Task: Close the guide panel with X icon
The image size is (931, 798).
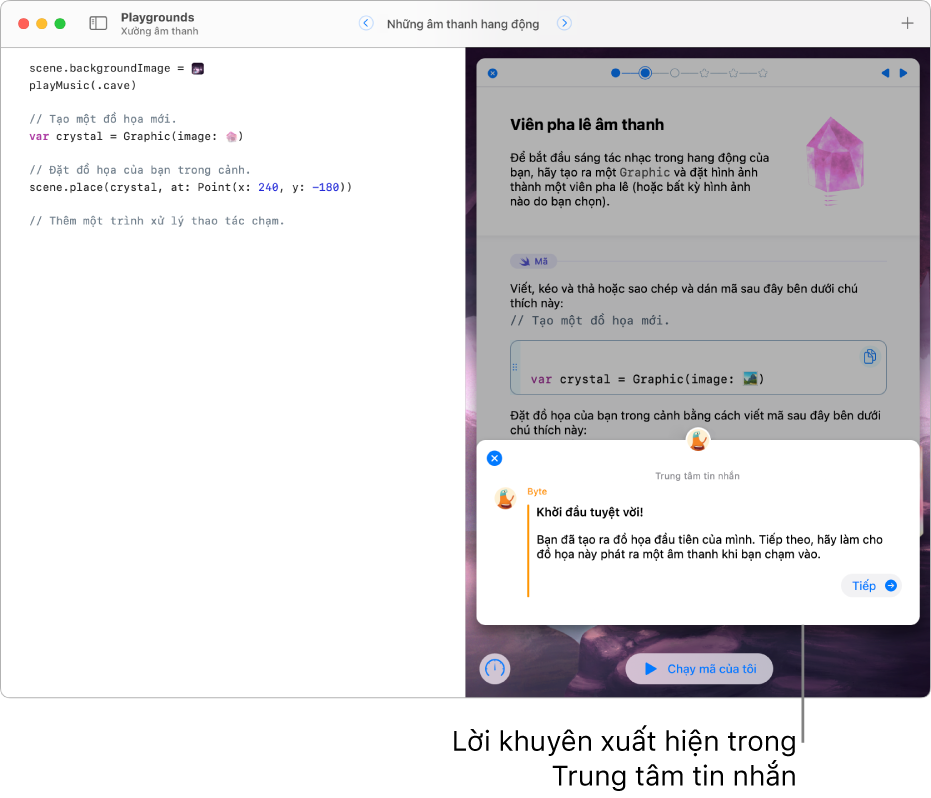Action: pos(492,74)
